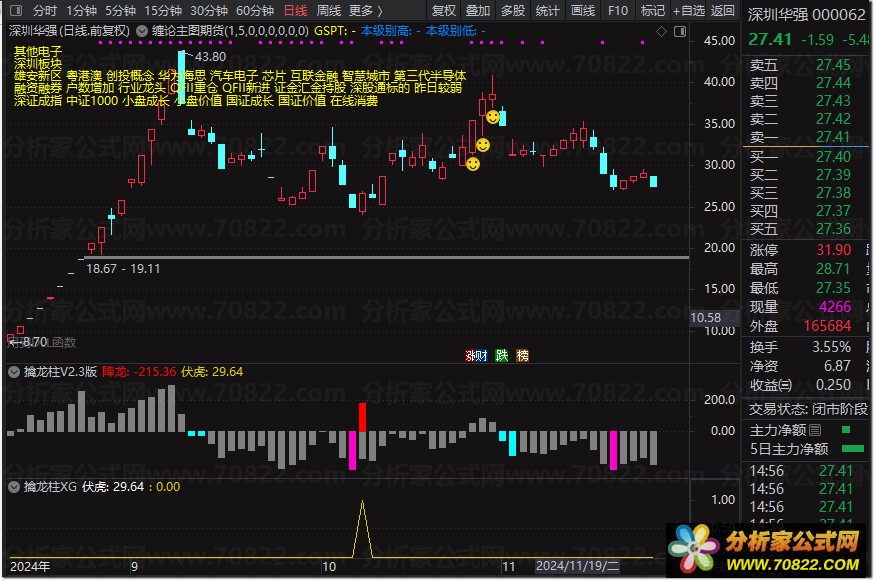Expand the 更多 timeframe options

(x=366, y=11)
